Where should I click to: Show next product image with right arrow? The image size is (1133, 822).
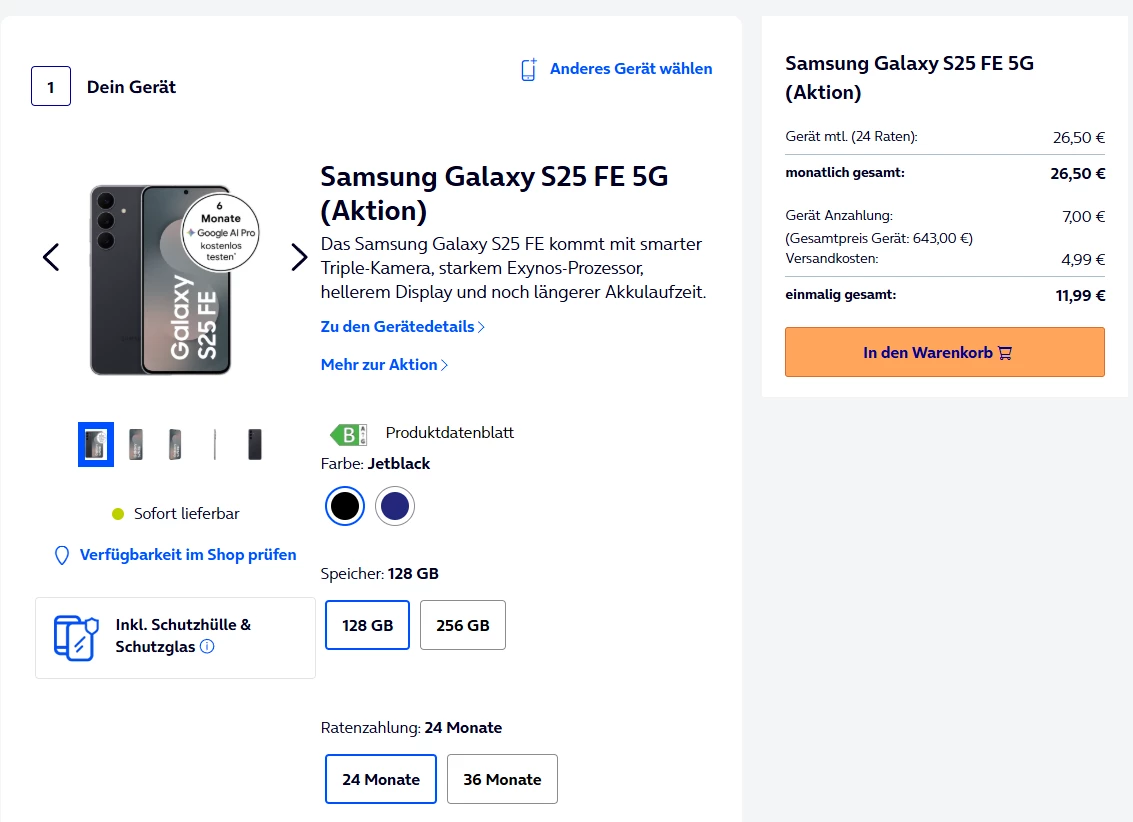pos(299,257)
